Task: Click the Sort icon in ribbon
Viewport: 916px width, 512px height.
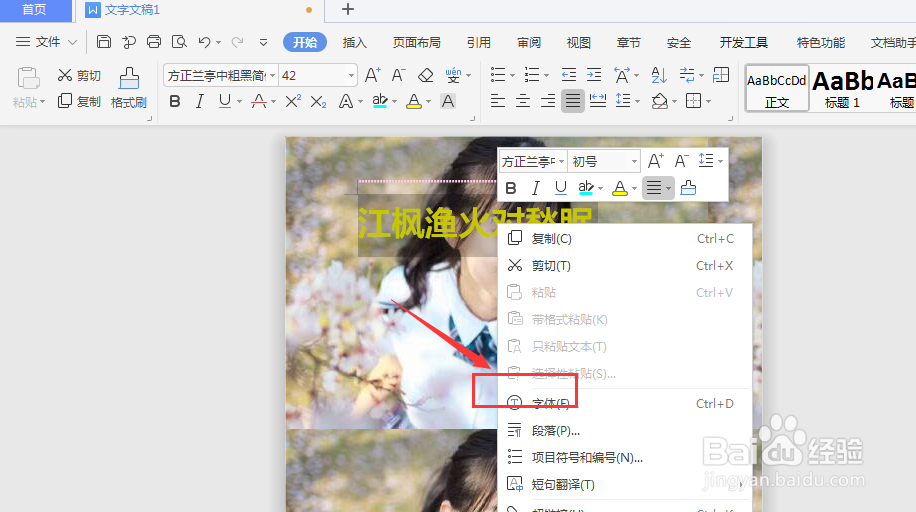Action: (659, 75)
